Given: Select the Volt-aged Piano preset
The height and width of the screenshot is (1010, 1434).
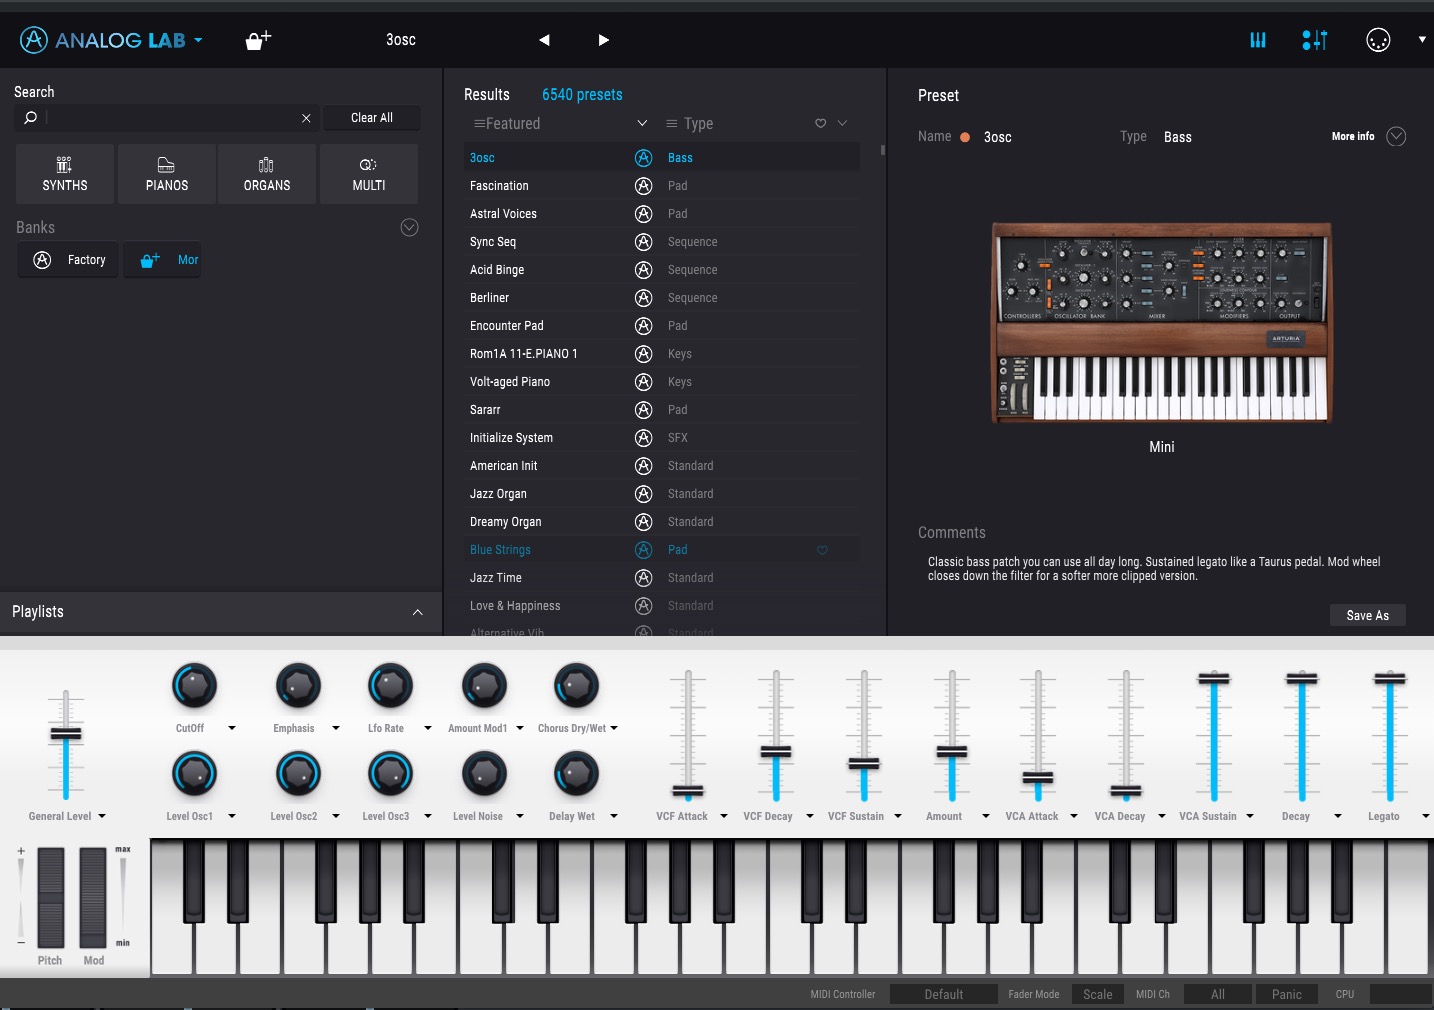Looking at the screenshot, I should 510,382.
